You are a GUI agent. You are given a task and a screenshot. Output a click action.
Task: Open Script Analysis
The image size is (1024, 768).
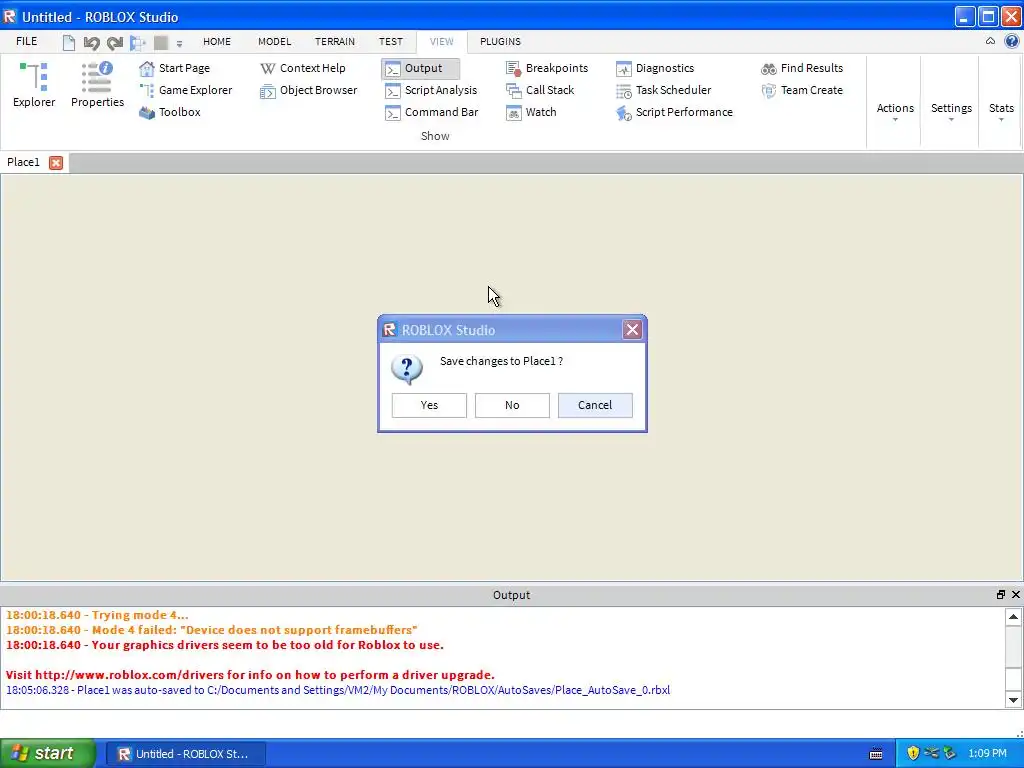(x=431, y=90)
